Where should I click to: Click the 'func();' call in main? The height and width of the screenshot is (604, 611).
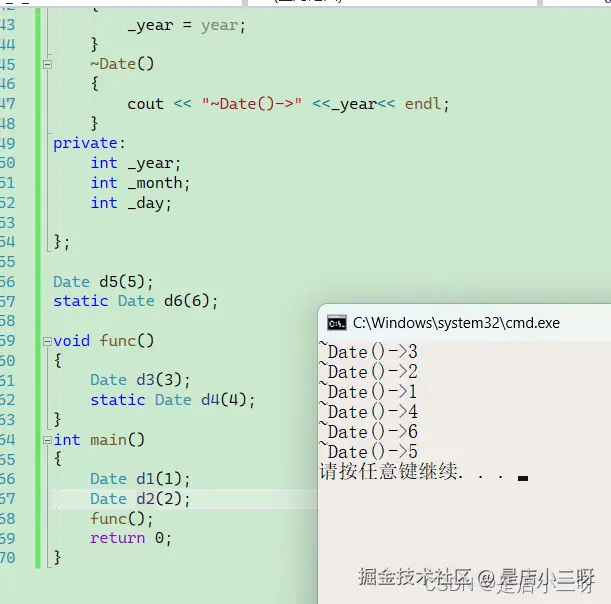(122, 519)
